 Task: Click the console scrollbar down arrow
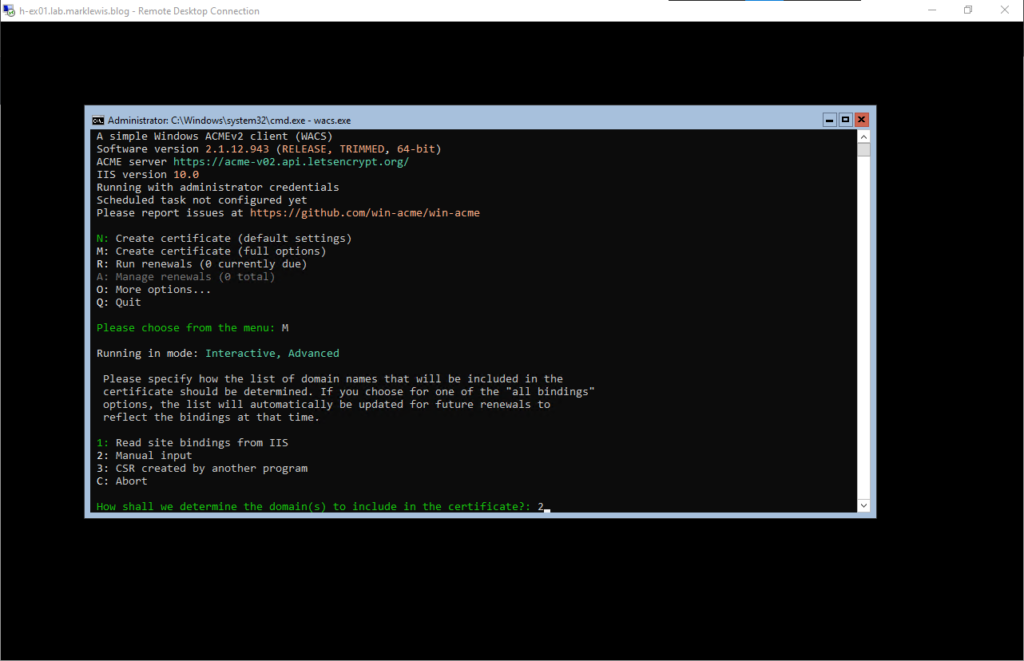pos(863,506)
